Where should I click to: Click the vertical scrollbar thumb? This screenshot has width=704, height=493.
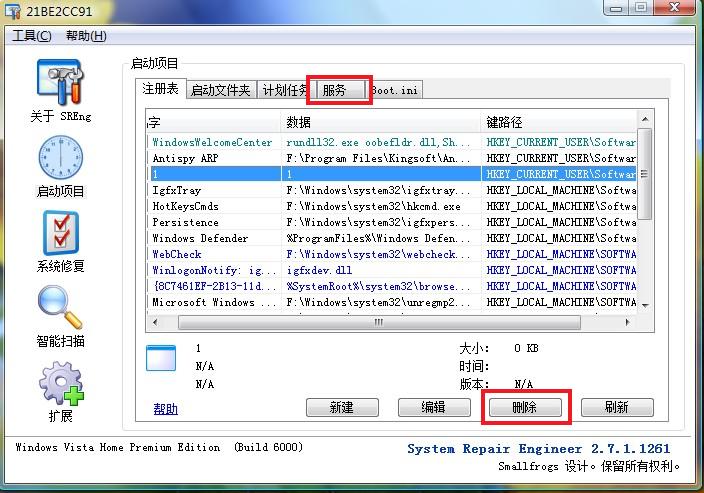[x=645, y=174]
